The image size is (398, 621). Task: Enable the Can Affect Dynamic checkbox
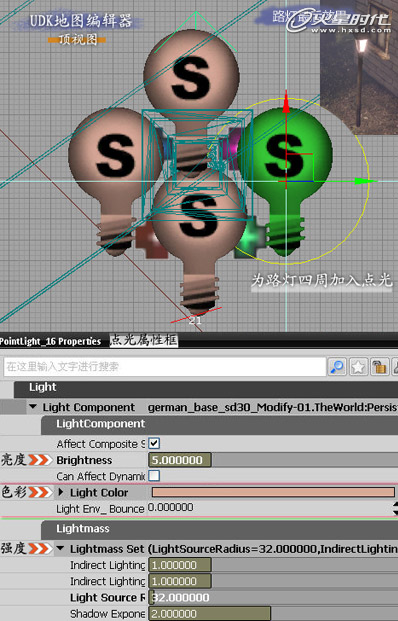click(154, 475)
